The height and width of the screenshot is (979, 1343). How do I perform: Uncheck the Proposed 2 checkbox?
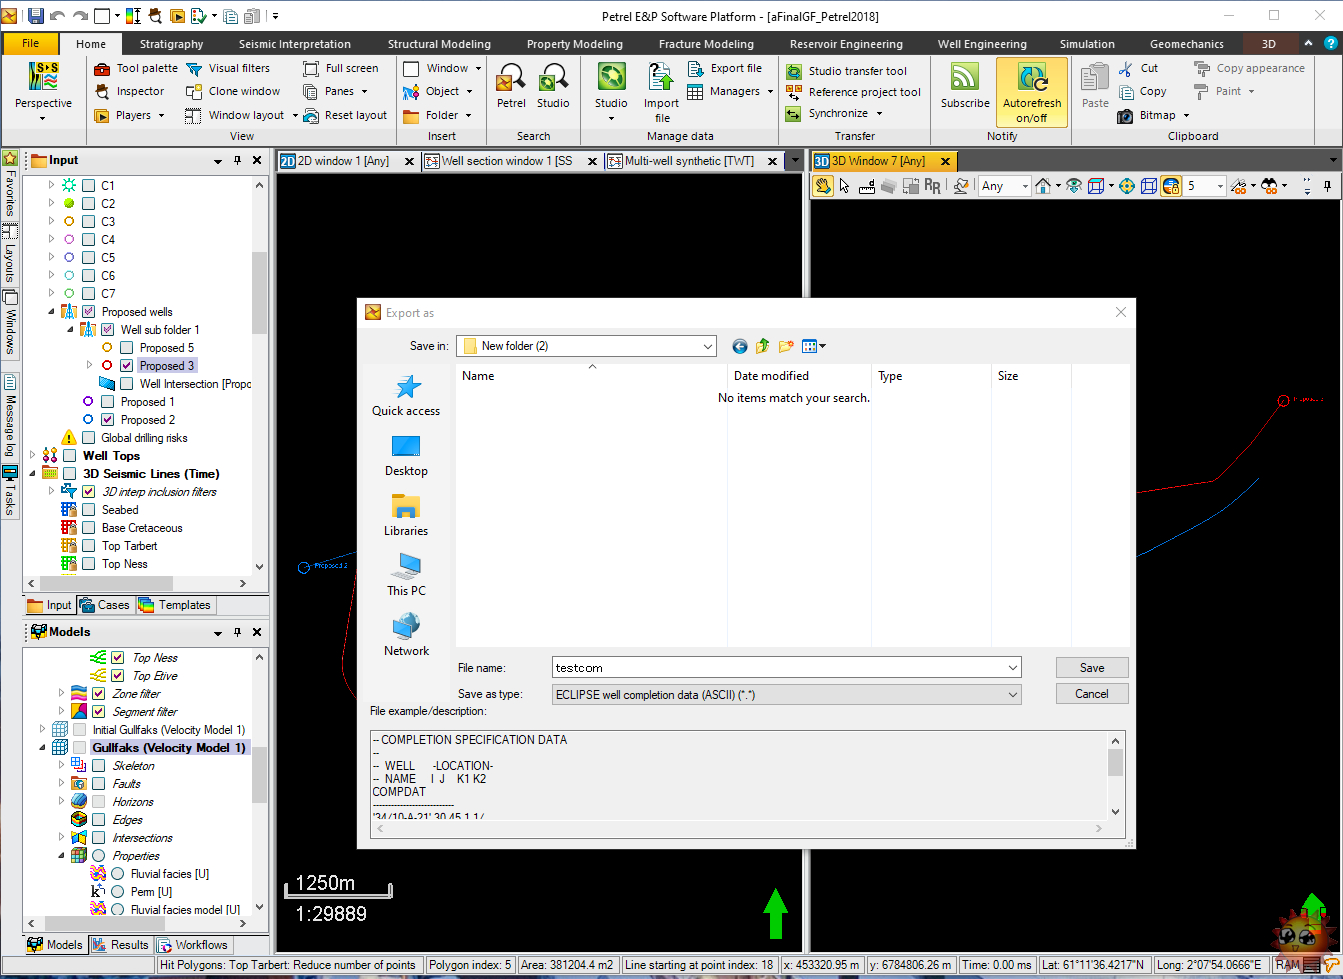click(107, 420)
